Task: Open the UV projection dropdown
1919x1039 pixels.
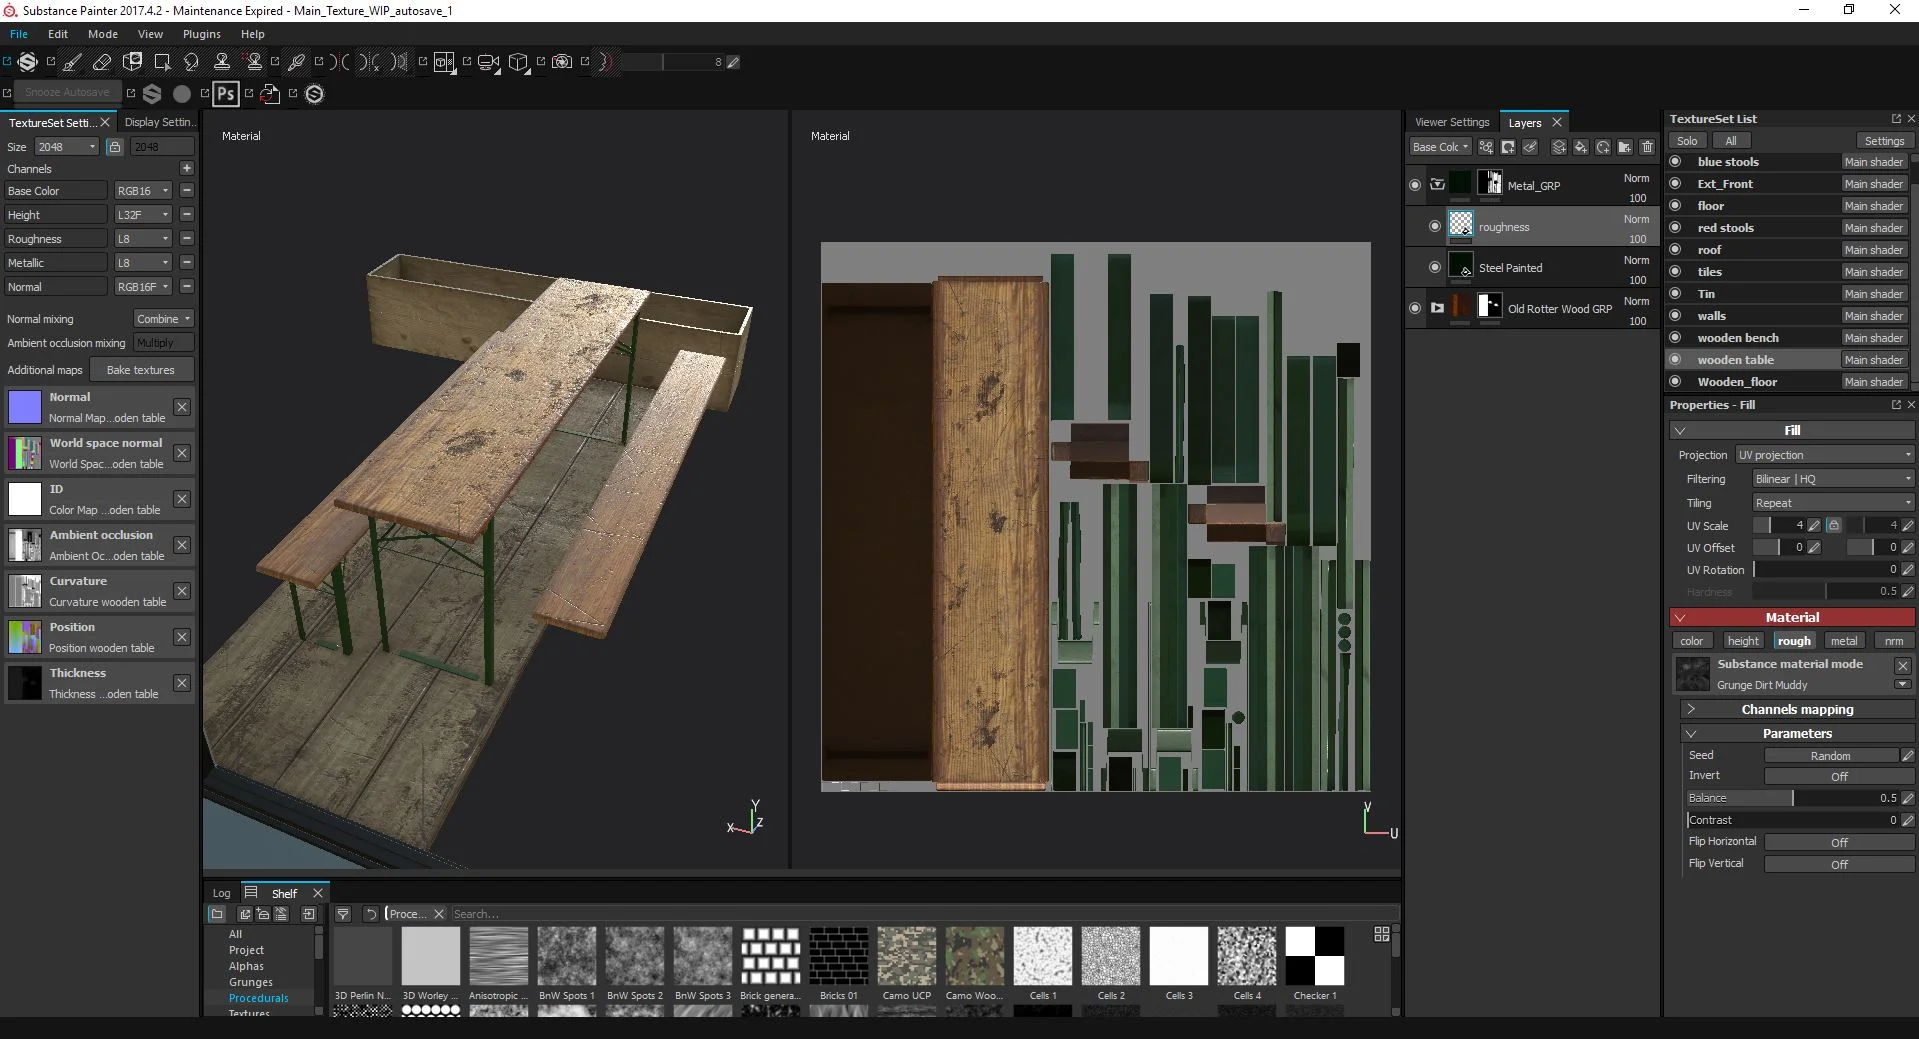Action: click(1825, 455)
